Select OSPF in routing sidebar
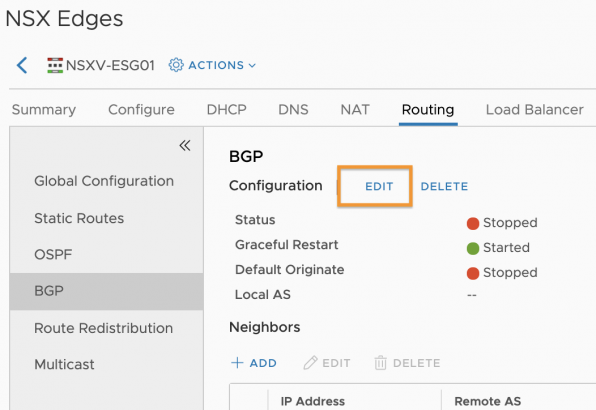This screenshot has height=410, width=596. (x=53, y=254)
